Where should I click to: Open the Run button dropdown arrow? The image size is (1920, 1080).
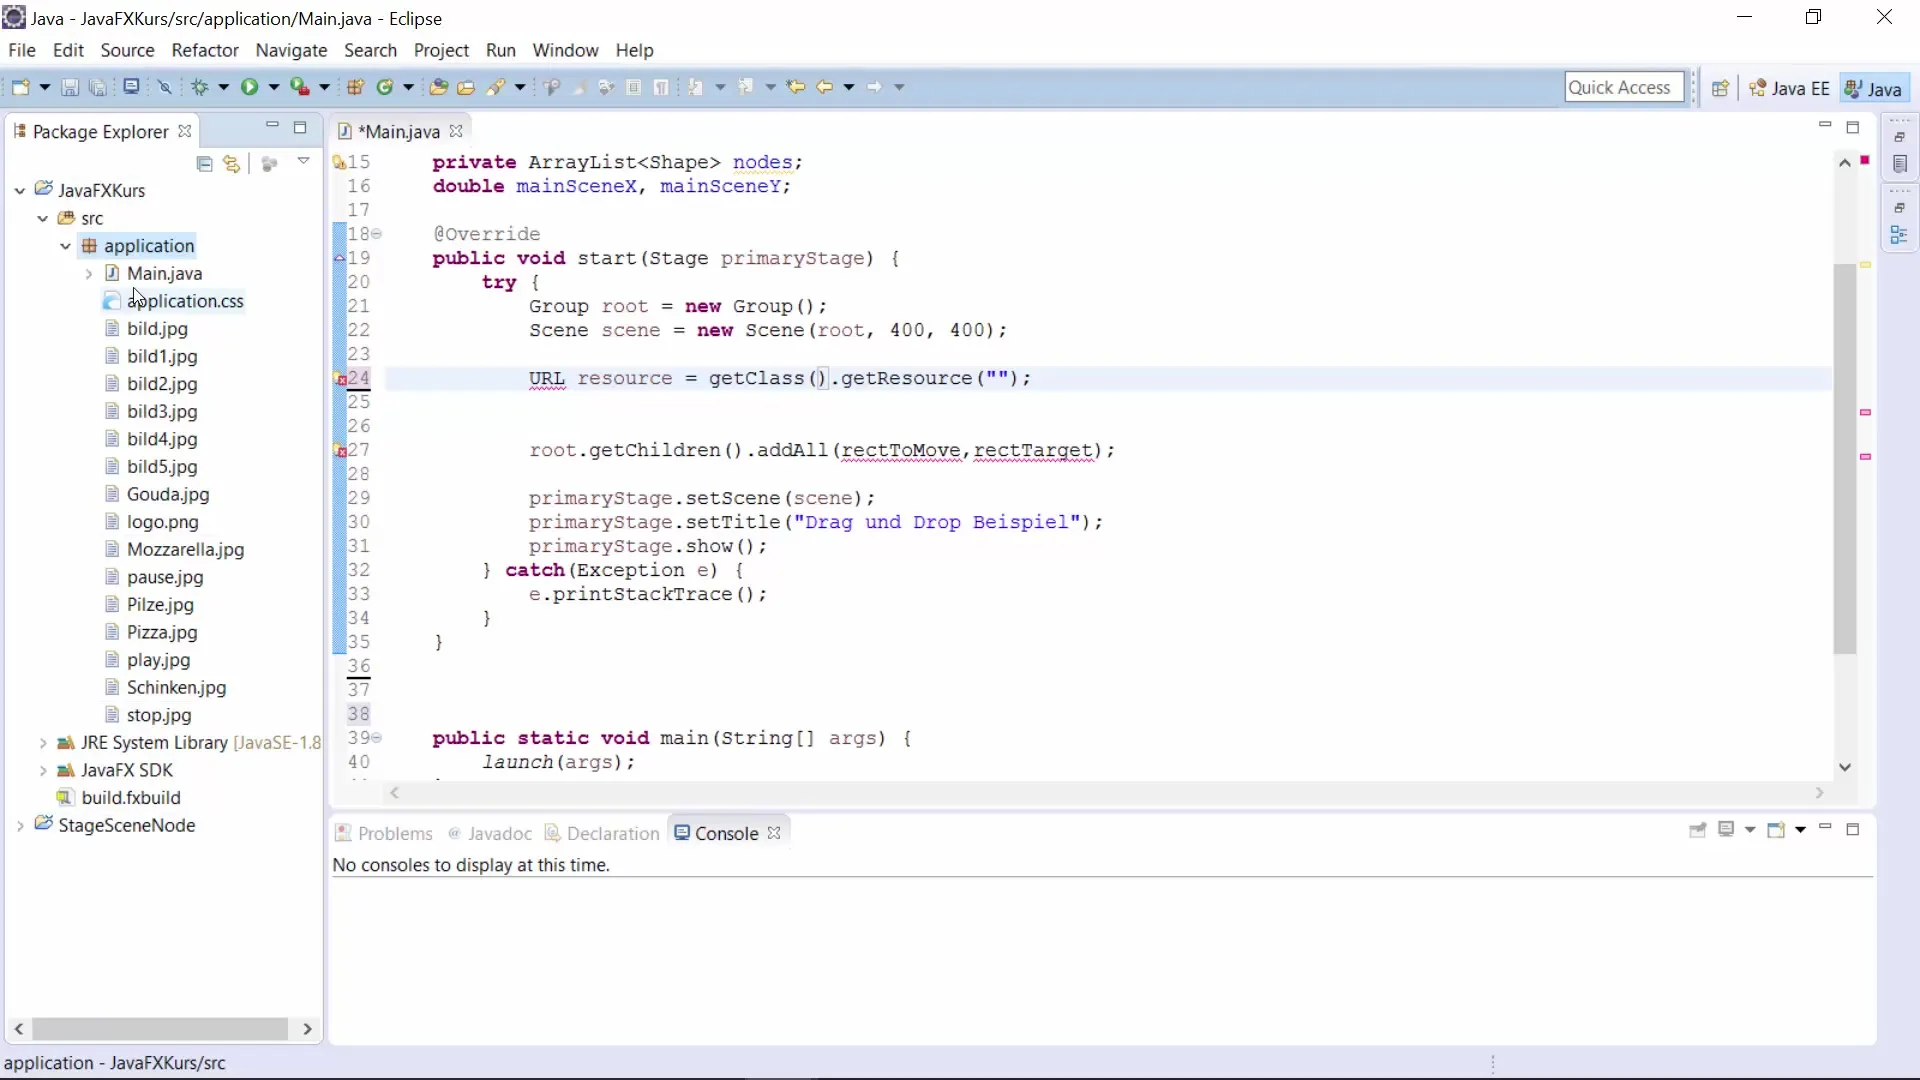point(273,87)
